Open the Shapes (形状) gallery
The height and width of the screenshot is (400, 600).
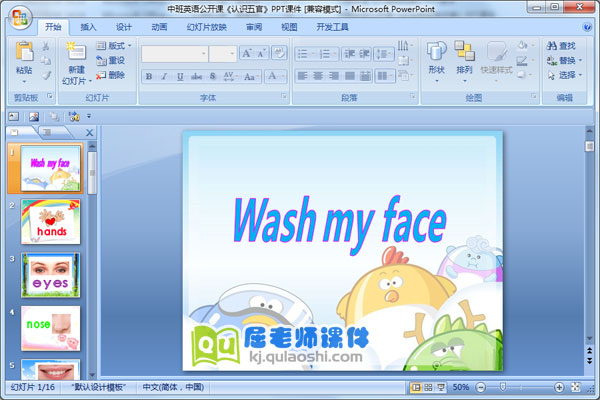coord(436,58)
